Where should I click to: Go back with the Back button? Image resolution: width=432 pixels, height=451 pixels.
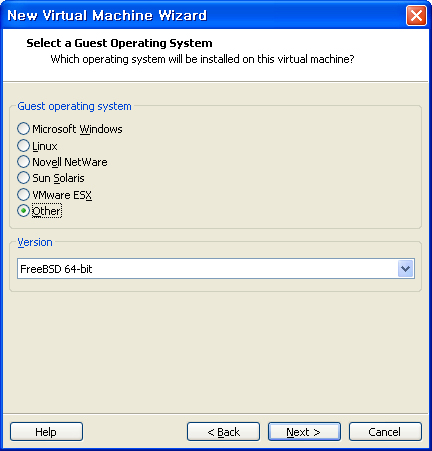tap(223, 432)
